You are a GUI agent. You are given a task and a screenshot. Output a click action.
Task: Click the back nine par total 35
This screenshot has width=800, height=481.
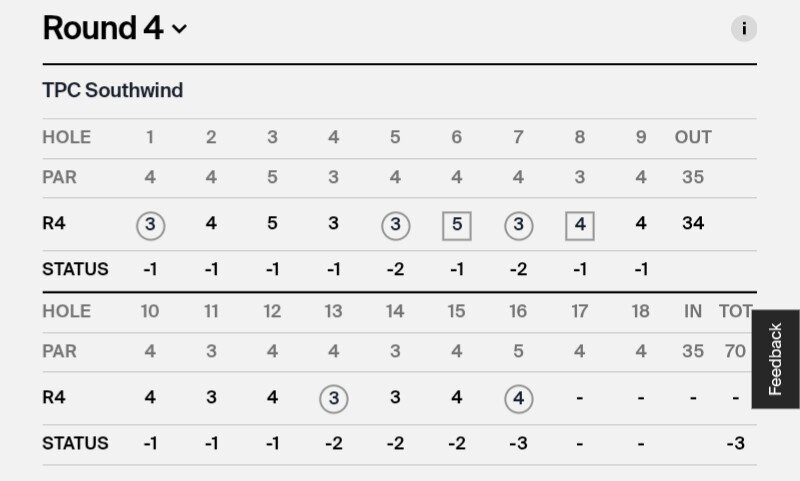point(693,351)
